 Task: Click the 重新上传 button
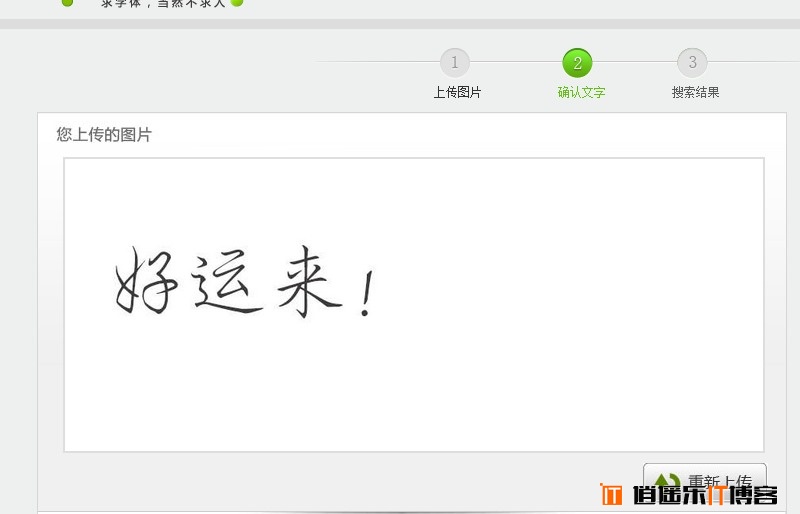click(x=705, y=481)
